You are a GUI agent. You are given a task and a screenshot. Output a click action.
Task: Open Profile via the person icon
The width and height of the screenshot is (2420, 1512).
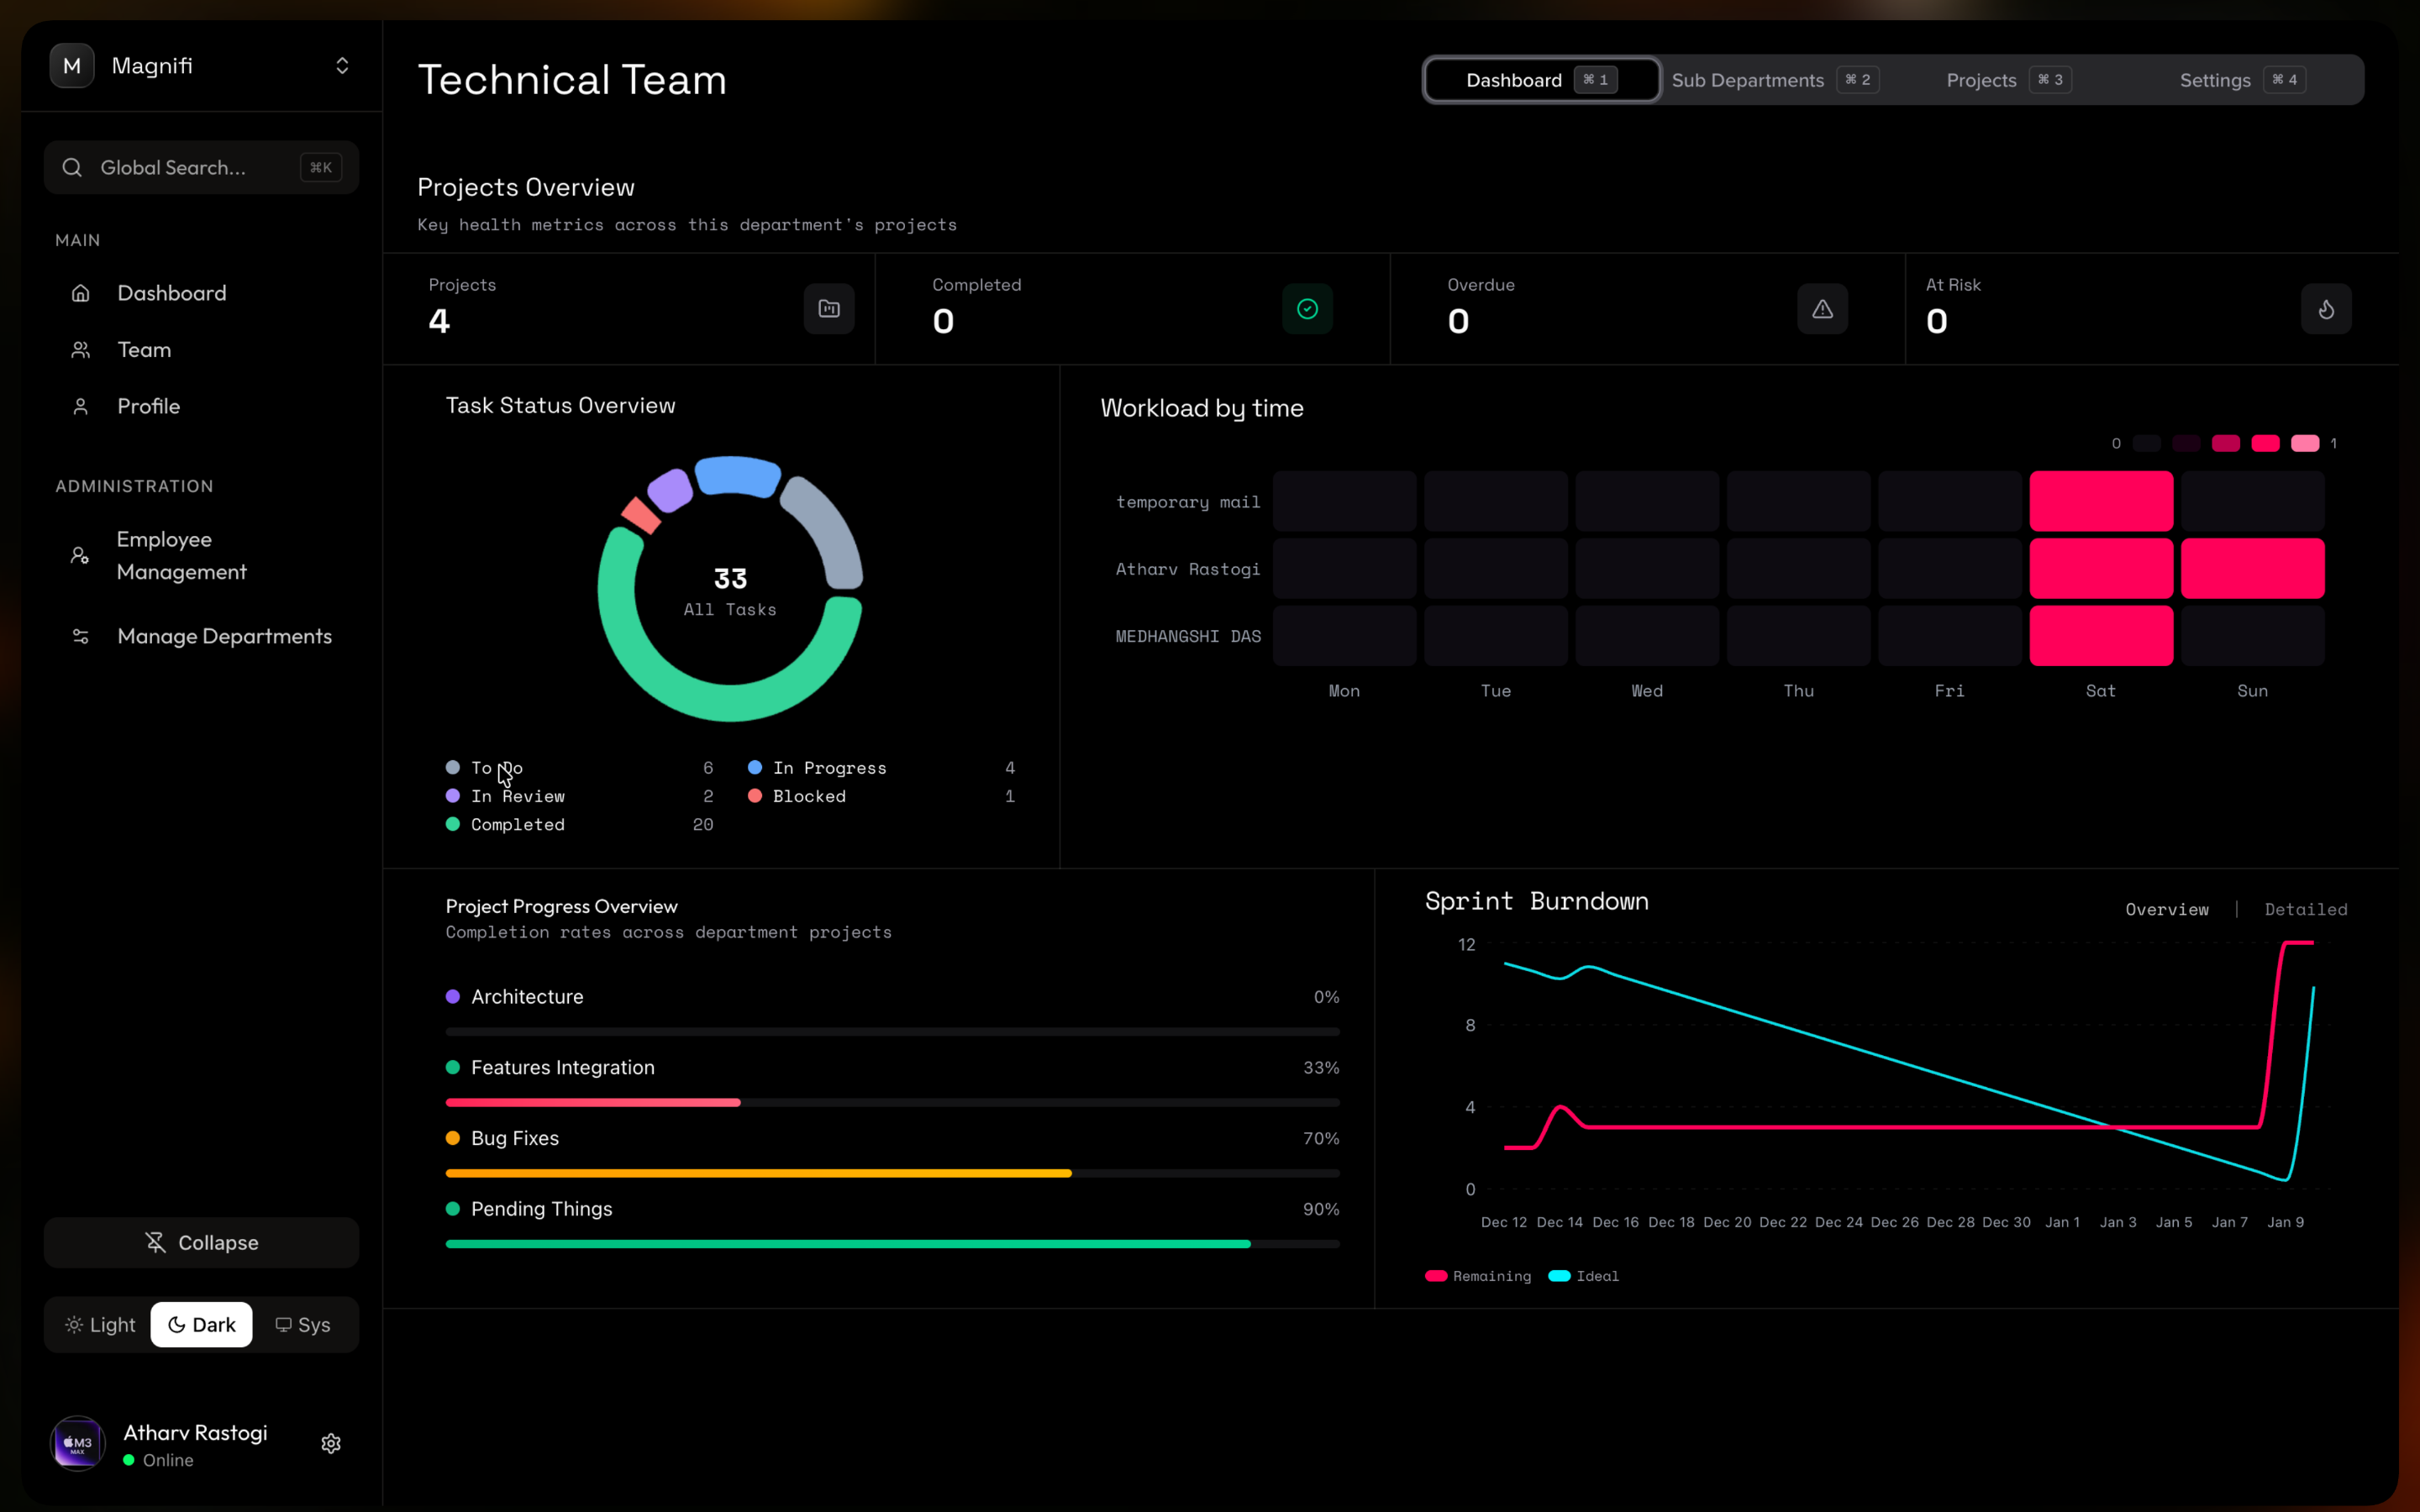point(81,406)
